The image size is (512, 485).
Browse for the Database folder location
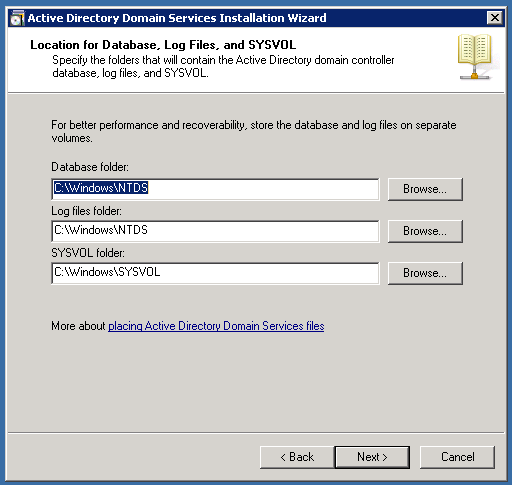tap(425, 189)
